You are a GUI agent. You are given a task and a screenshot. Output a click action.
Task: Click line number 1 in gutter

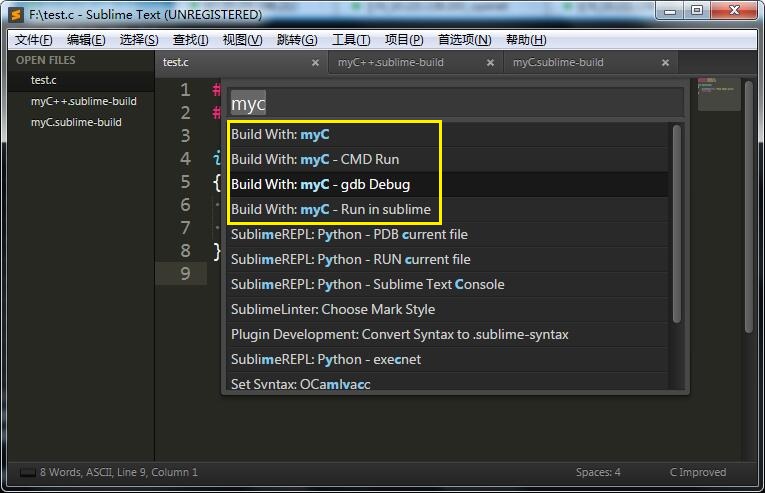click(185, 90)
